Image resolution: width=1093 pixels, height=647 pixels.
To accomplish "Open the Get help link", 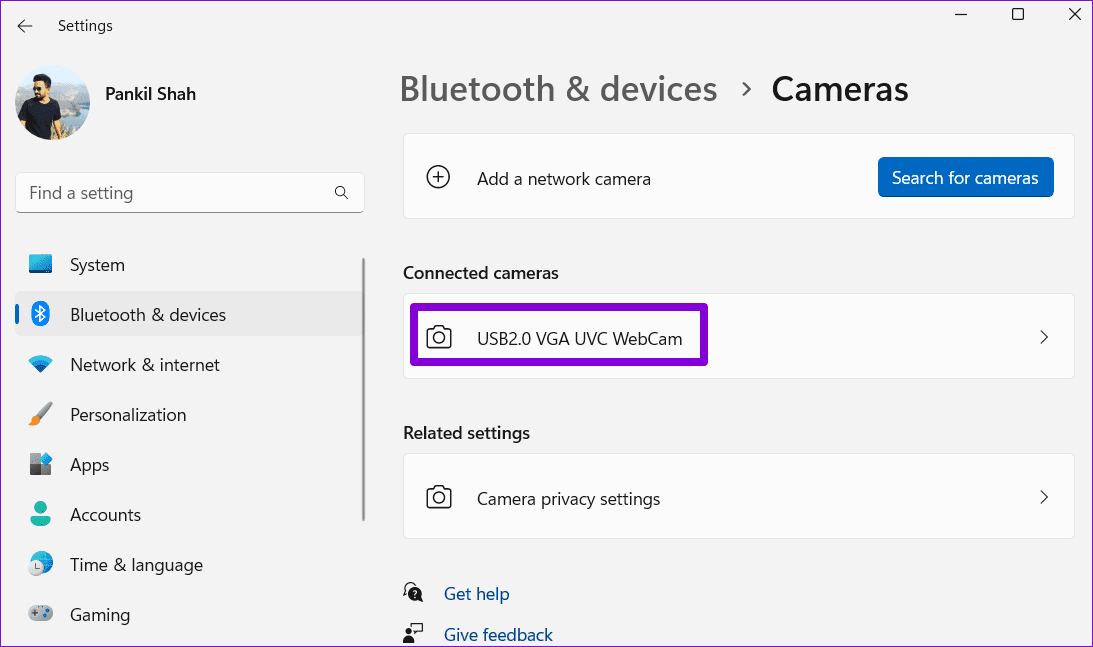I will click(x=477, y=594).
